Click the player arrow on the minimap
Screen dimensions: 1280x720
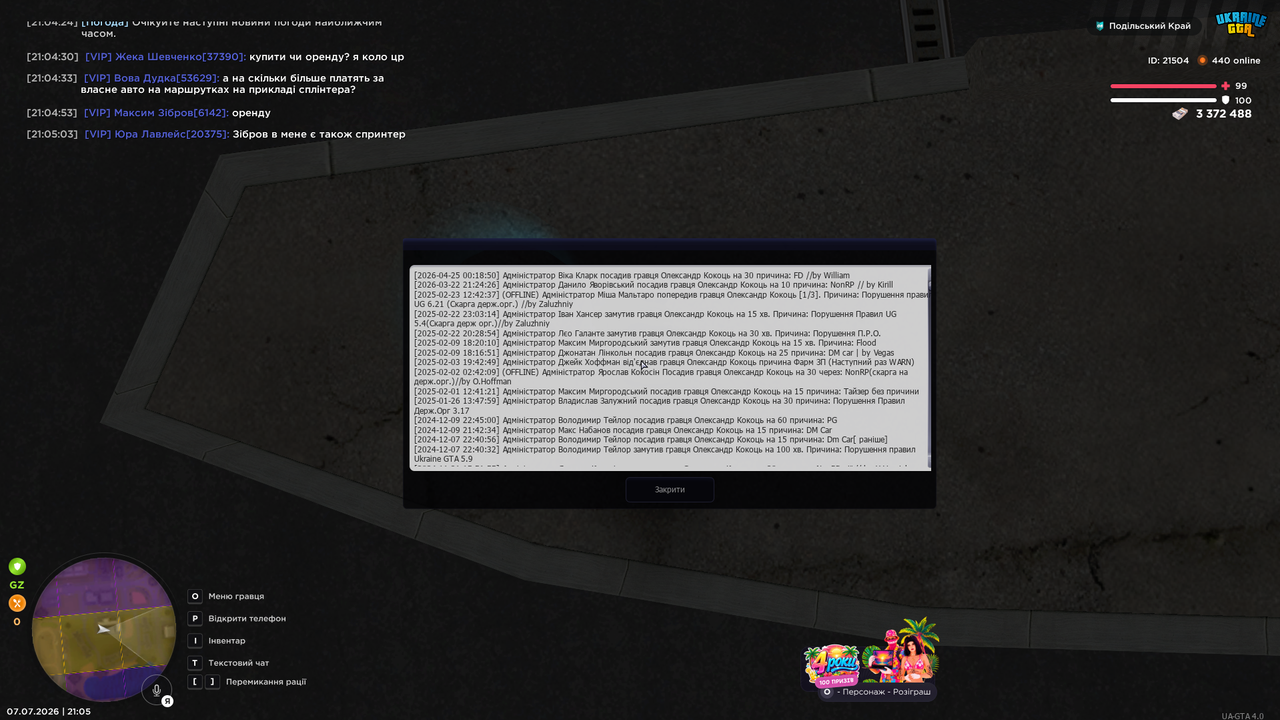(105, 629)
